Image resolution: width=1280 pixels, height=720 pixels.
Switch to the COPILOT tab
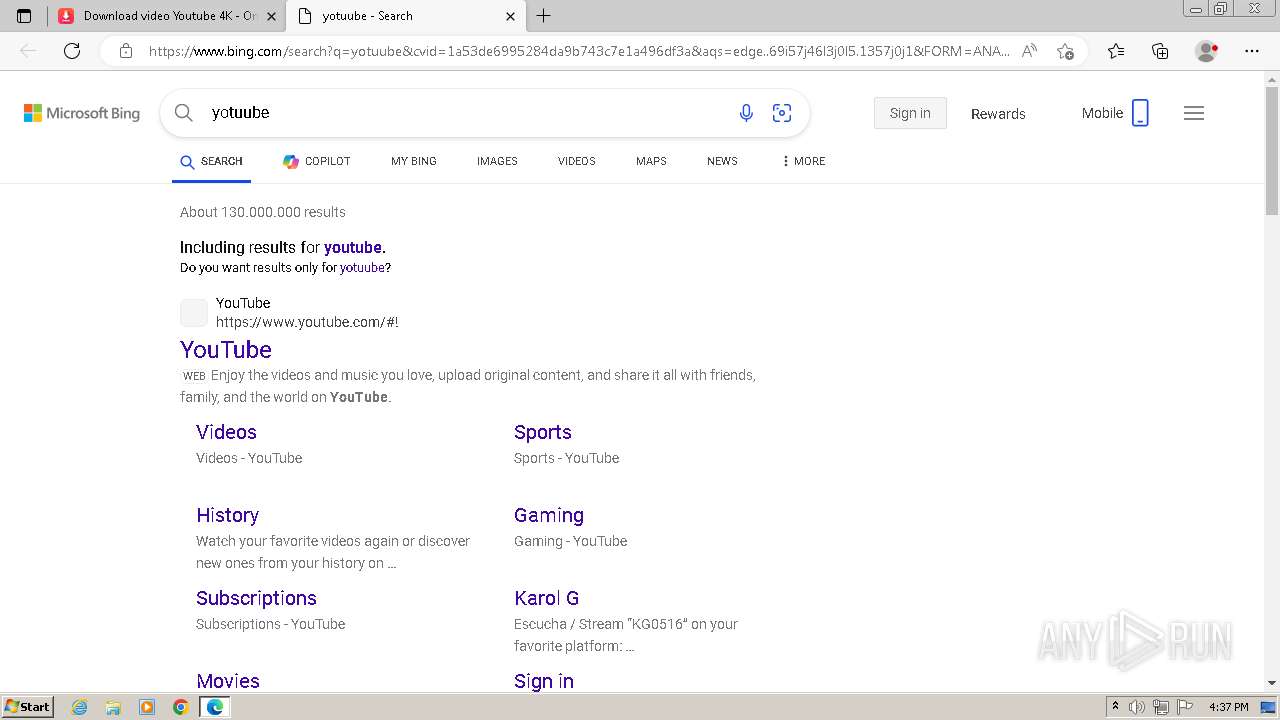pyautogui.click(x=316, y=161)
